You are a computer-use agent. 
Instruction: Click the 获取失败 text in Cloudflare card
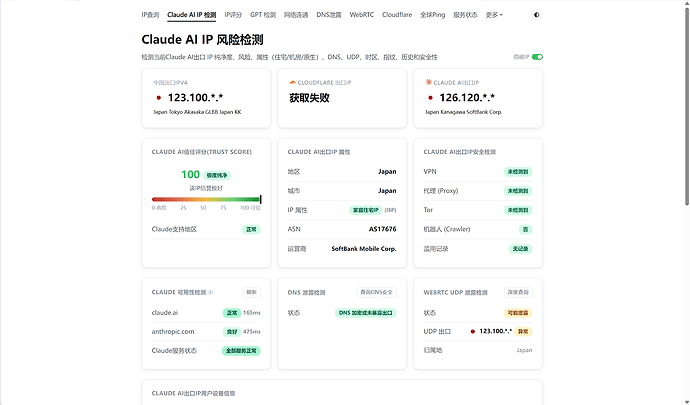click(x=309, y=98)
